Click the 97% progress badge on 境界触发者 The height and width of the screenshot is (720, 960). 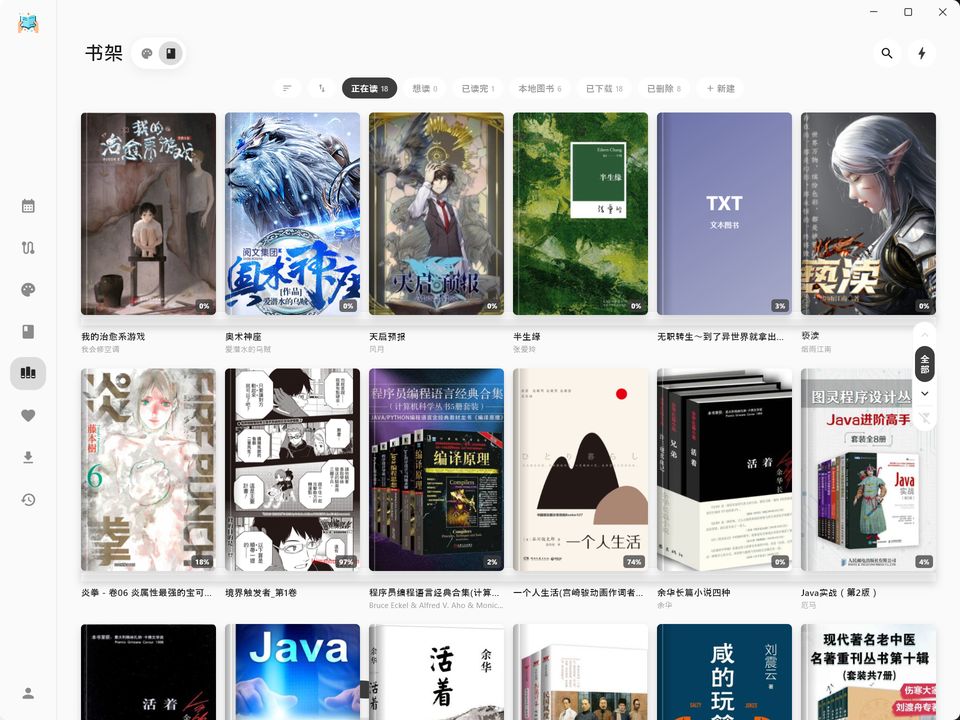346,561
